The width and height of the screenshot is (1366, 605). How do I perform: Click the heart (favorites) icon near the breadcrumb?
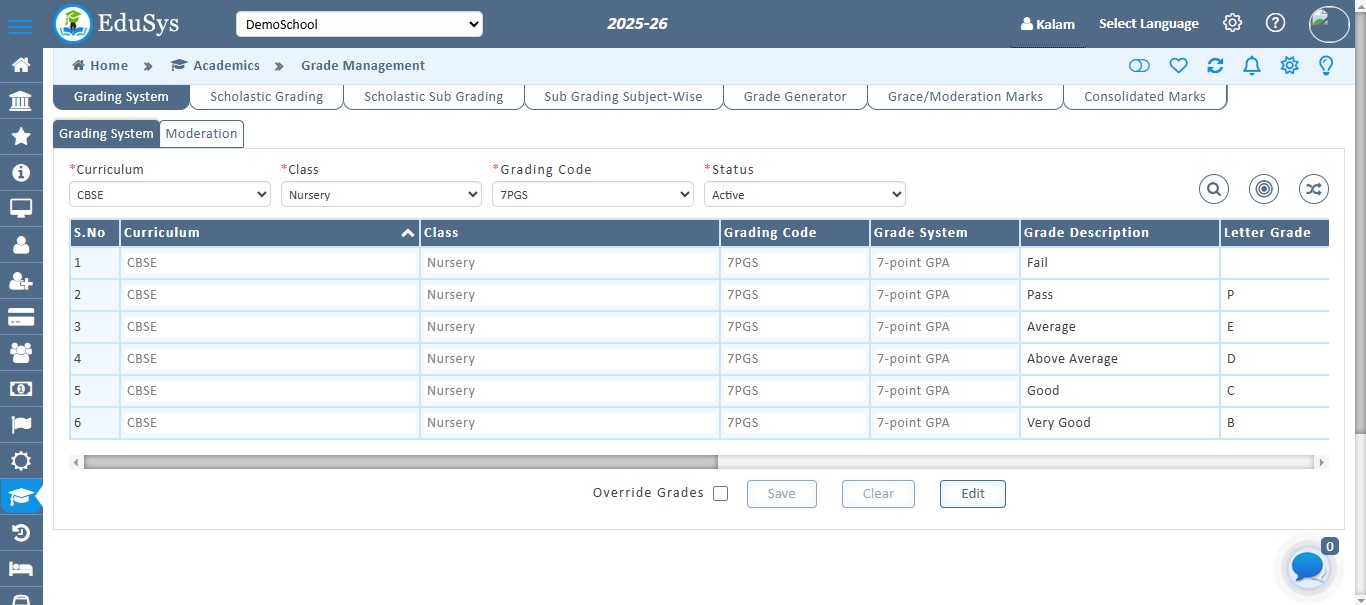[1179, 65]
